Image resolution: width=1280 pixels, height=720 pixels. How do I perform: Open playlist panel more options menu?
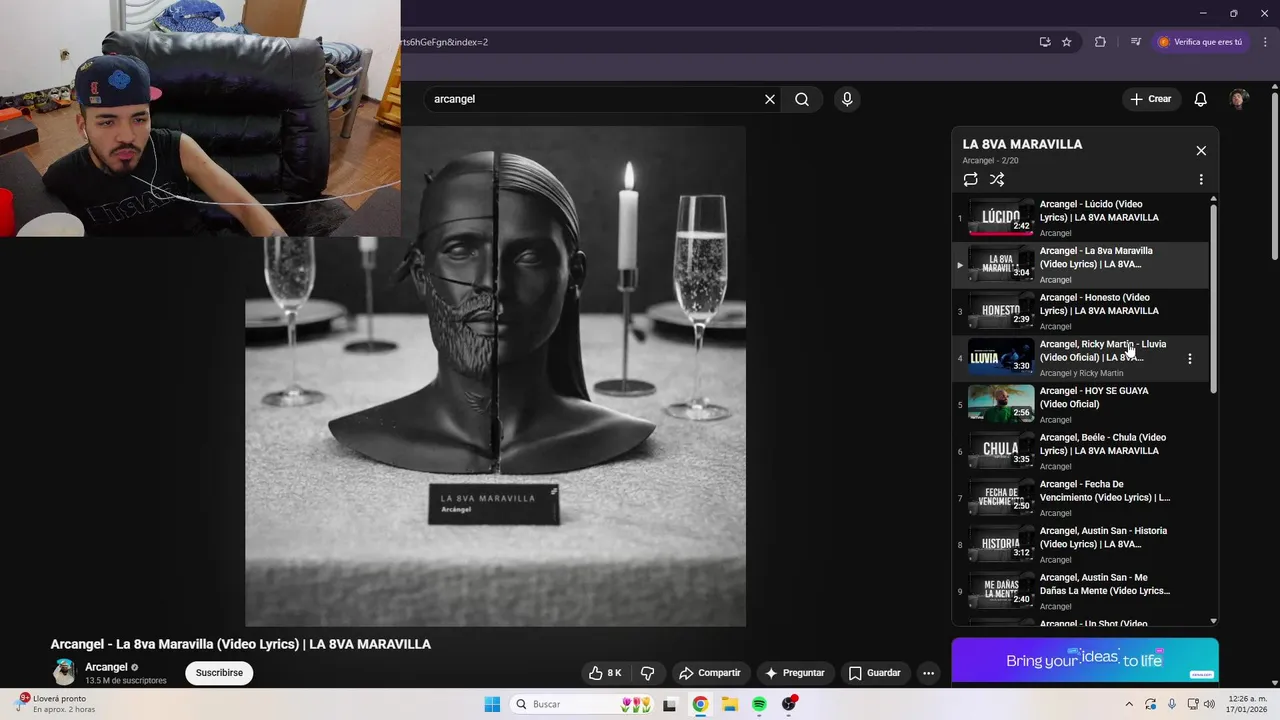1201,180
